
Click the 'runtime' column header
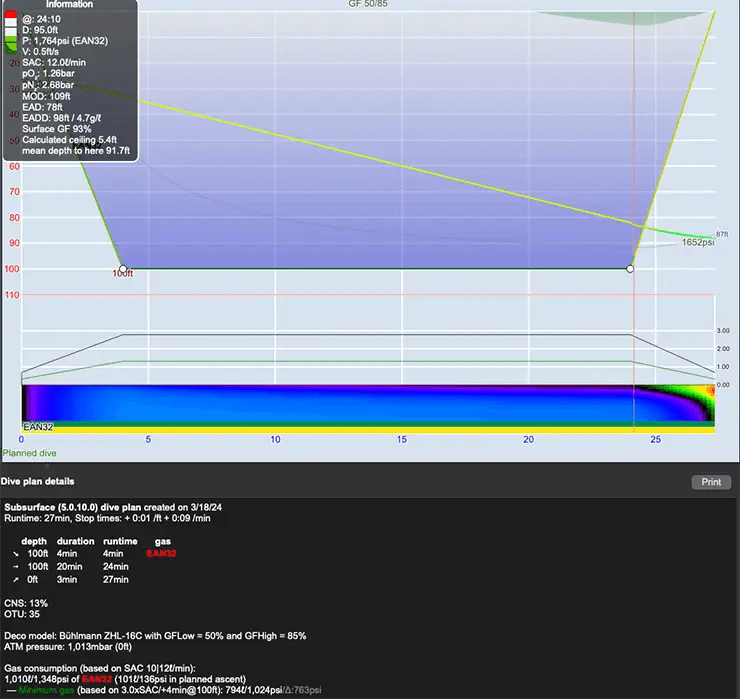(120, 541)
